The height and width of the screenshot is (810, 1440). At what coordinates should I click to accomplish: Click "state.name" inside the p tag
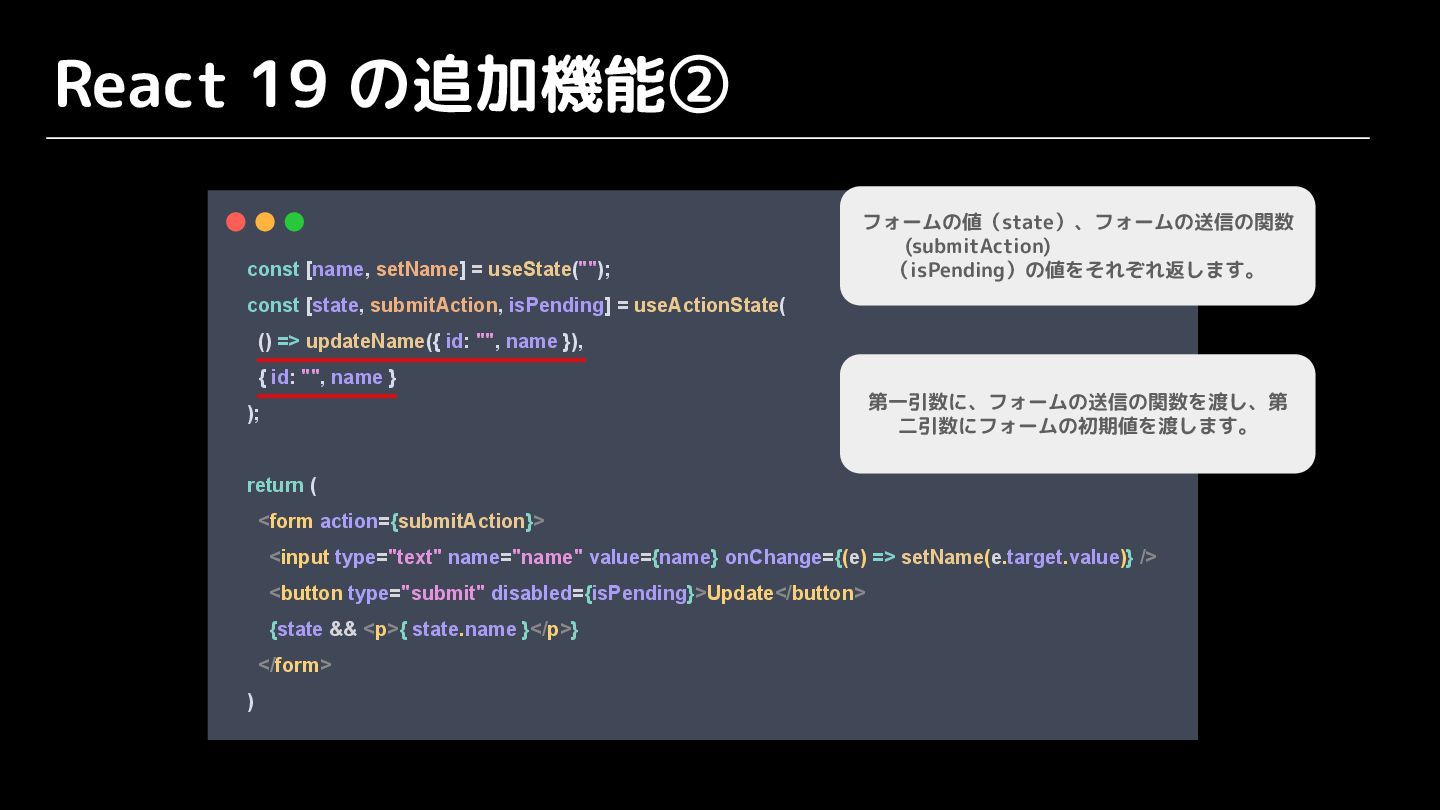coord(464,629)
